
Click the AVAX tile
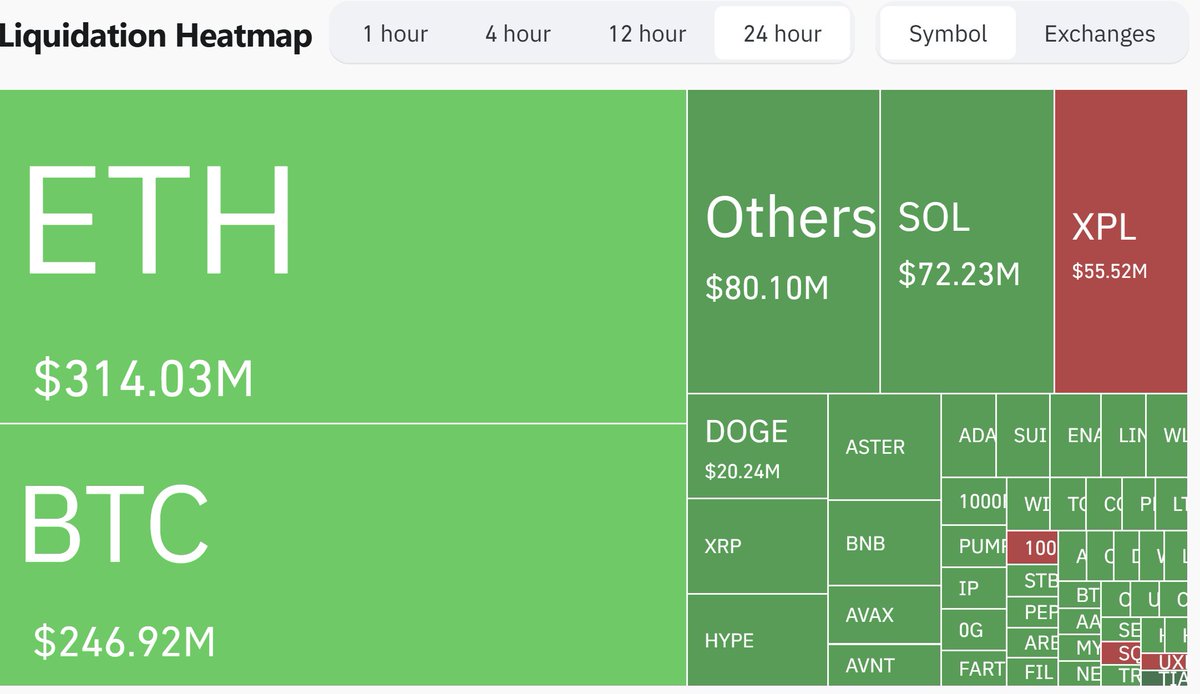[x=884, y=615]
